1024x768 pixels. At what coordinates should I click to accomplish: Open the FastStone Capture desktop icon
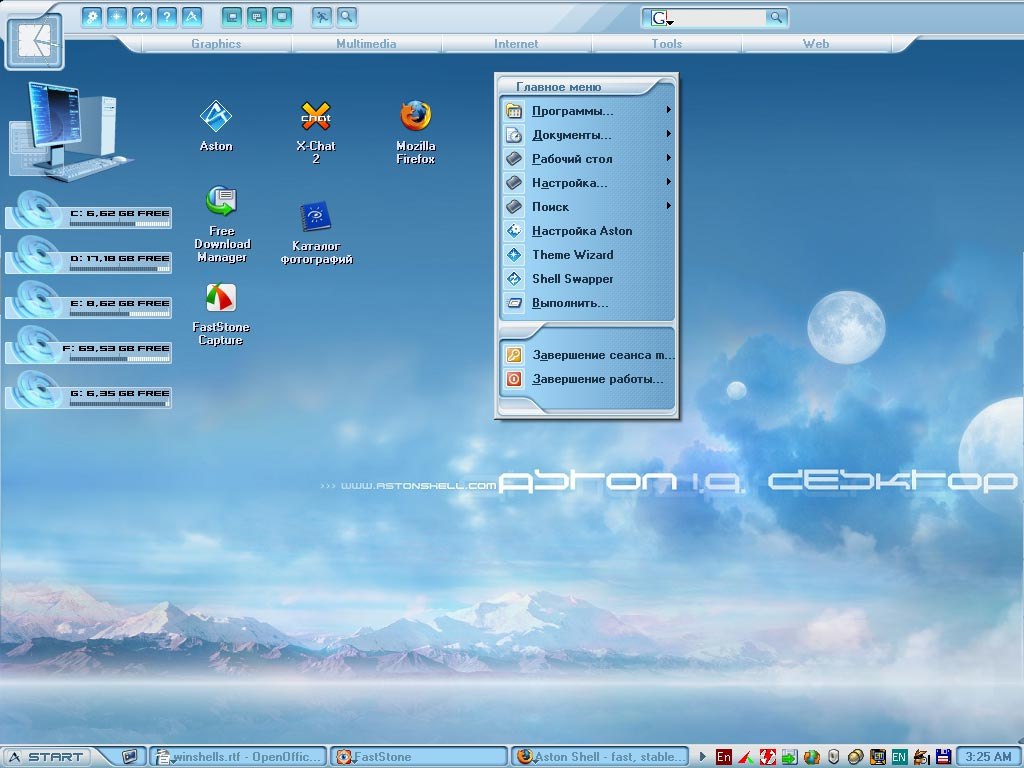pyautogui.click(x=221, y=314)
